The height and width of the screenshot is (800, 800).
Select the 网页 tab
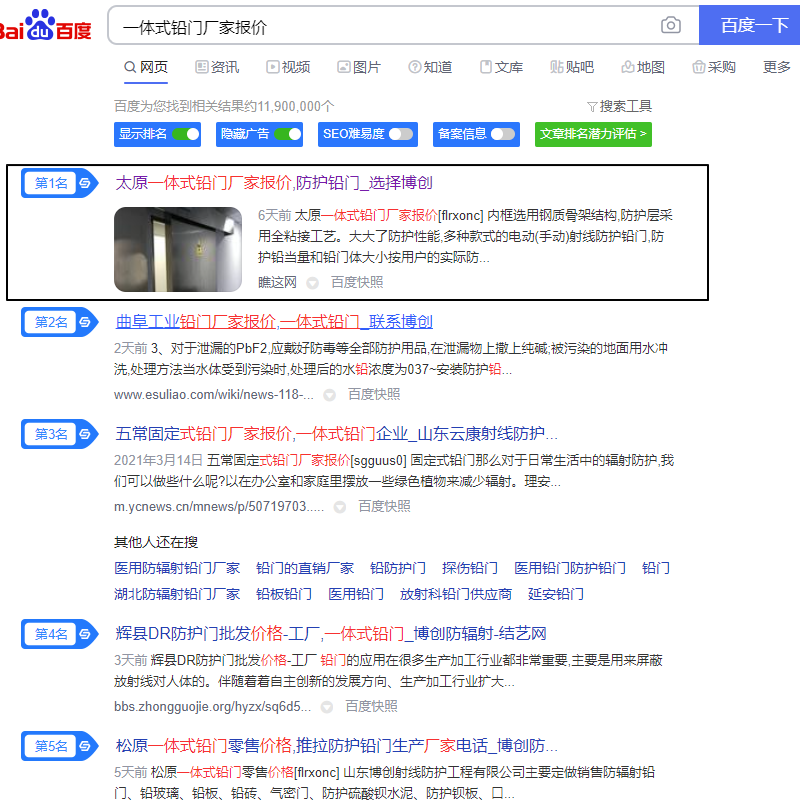coord(146,67)
